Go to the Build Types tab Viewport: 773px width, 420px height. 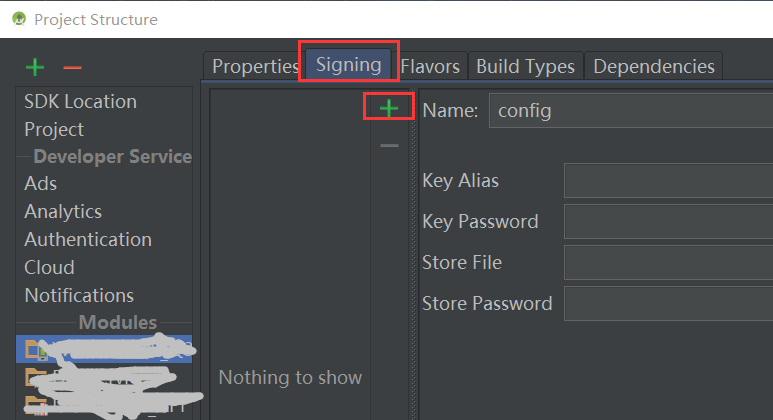pyautogui.click(x=525, y=66)
